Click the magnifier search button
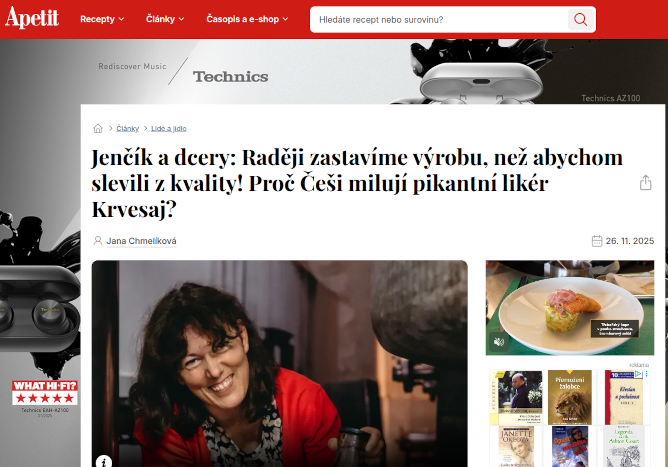Screen dimensions: 668x467 point(580,19)
